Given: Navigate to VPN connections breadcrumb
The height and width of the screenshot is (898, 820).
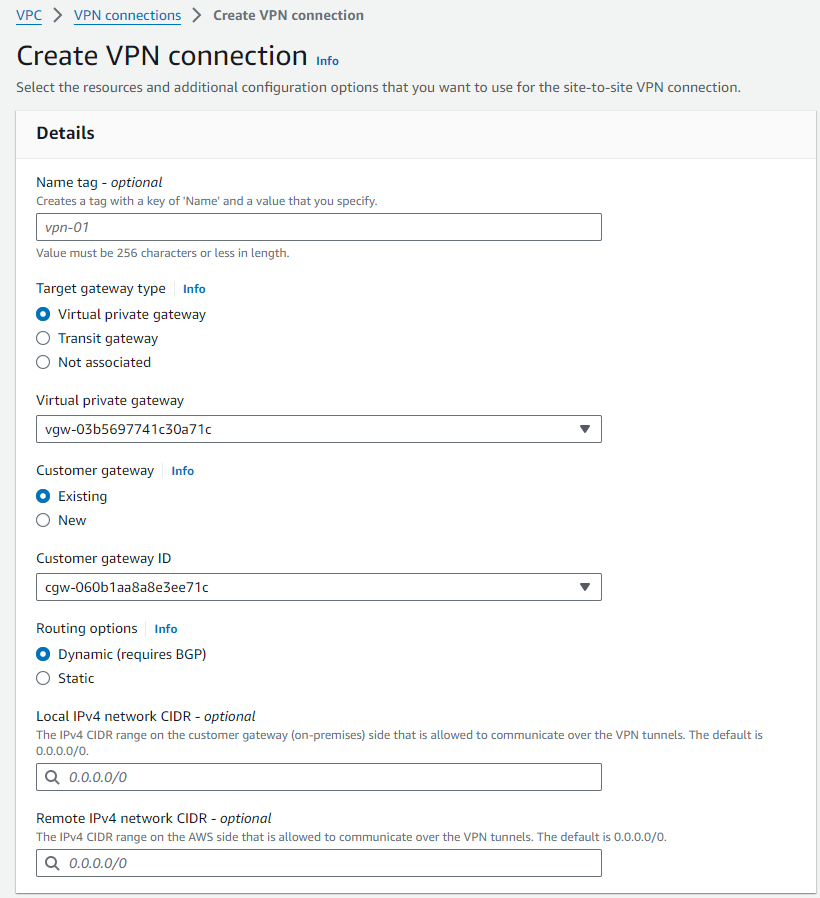Looking at the screenshot, I should click(128, 16).
